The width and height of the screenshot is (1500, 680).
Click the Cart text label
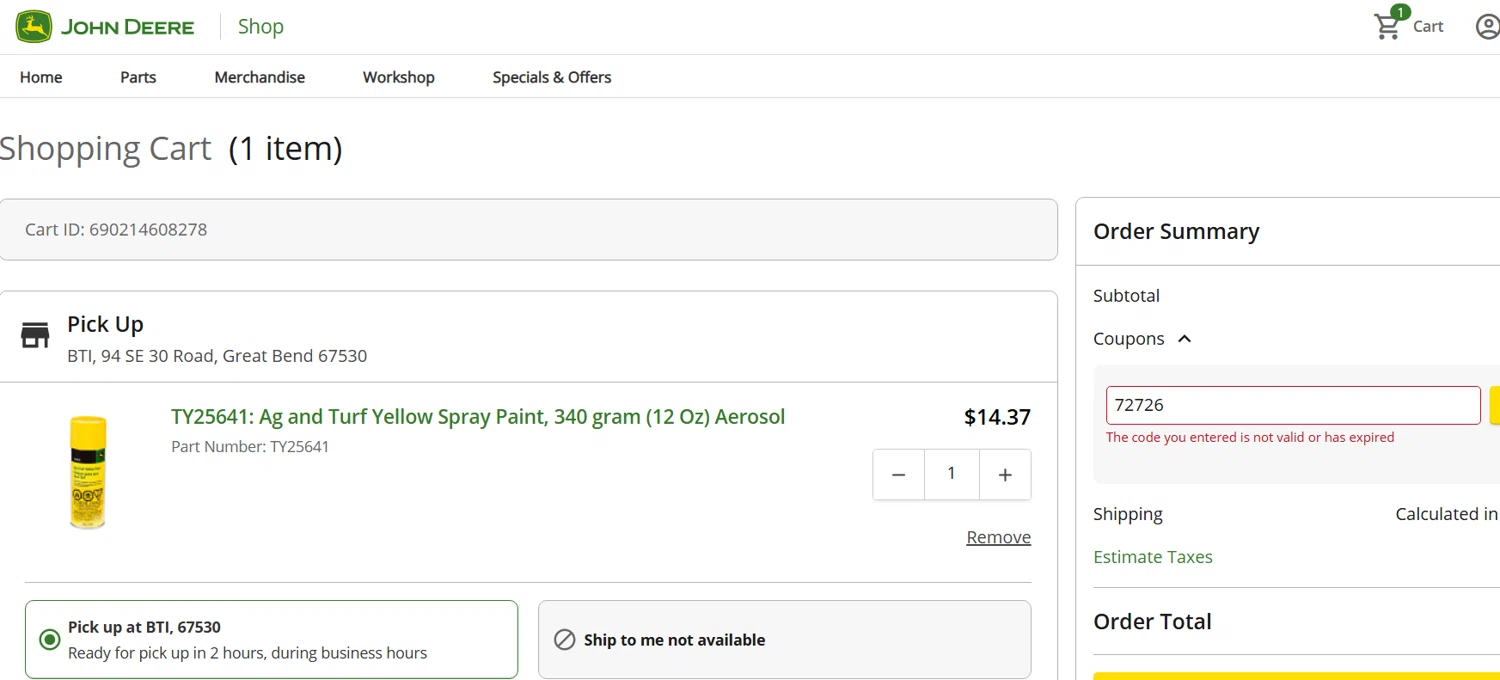pyautogui.click(x=1428, y=27)
